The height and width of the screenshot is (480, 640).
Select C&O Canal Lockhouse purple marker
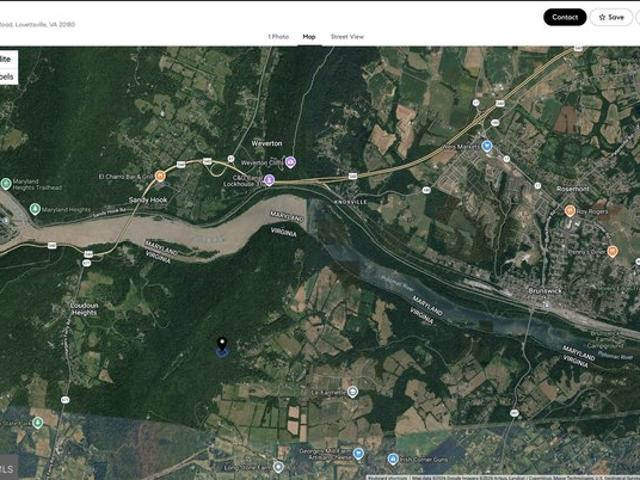[269, 180]
